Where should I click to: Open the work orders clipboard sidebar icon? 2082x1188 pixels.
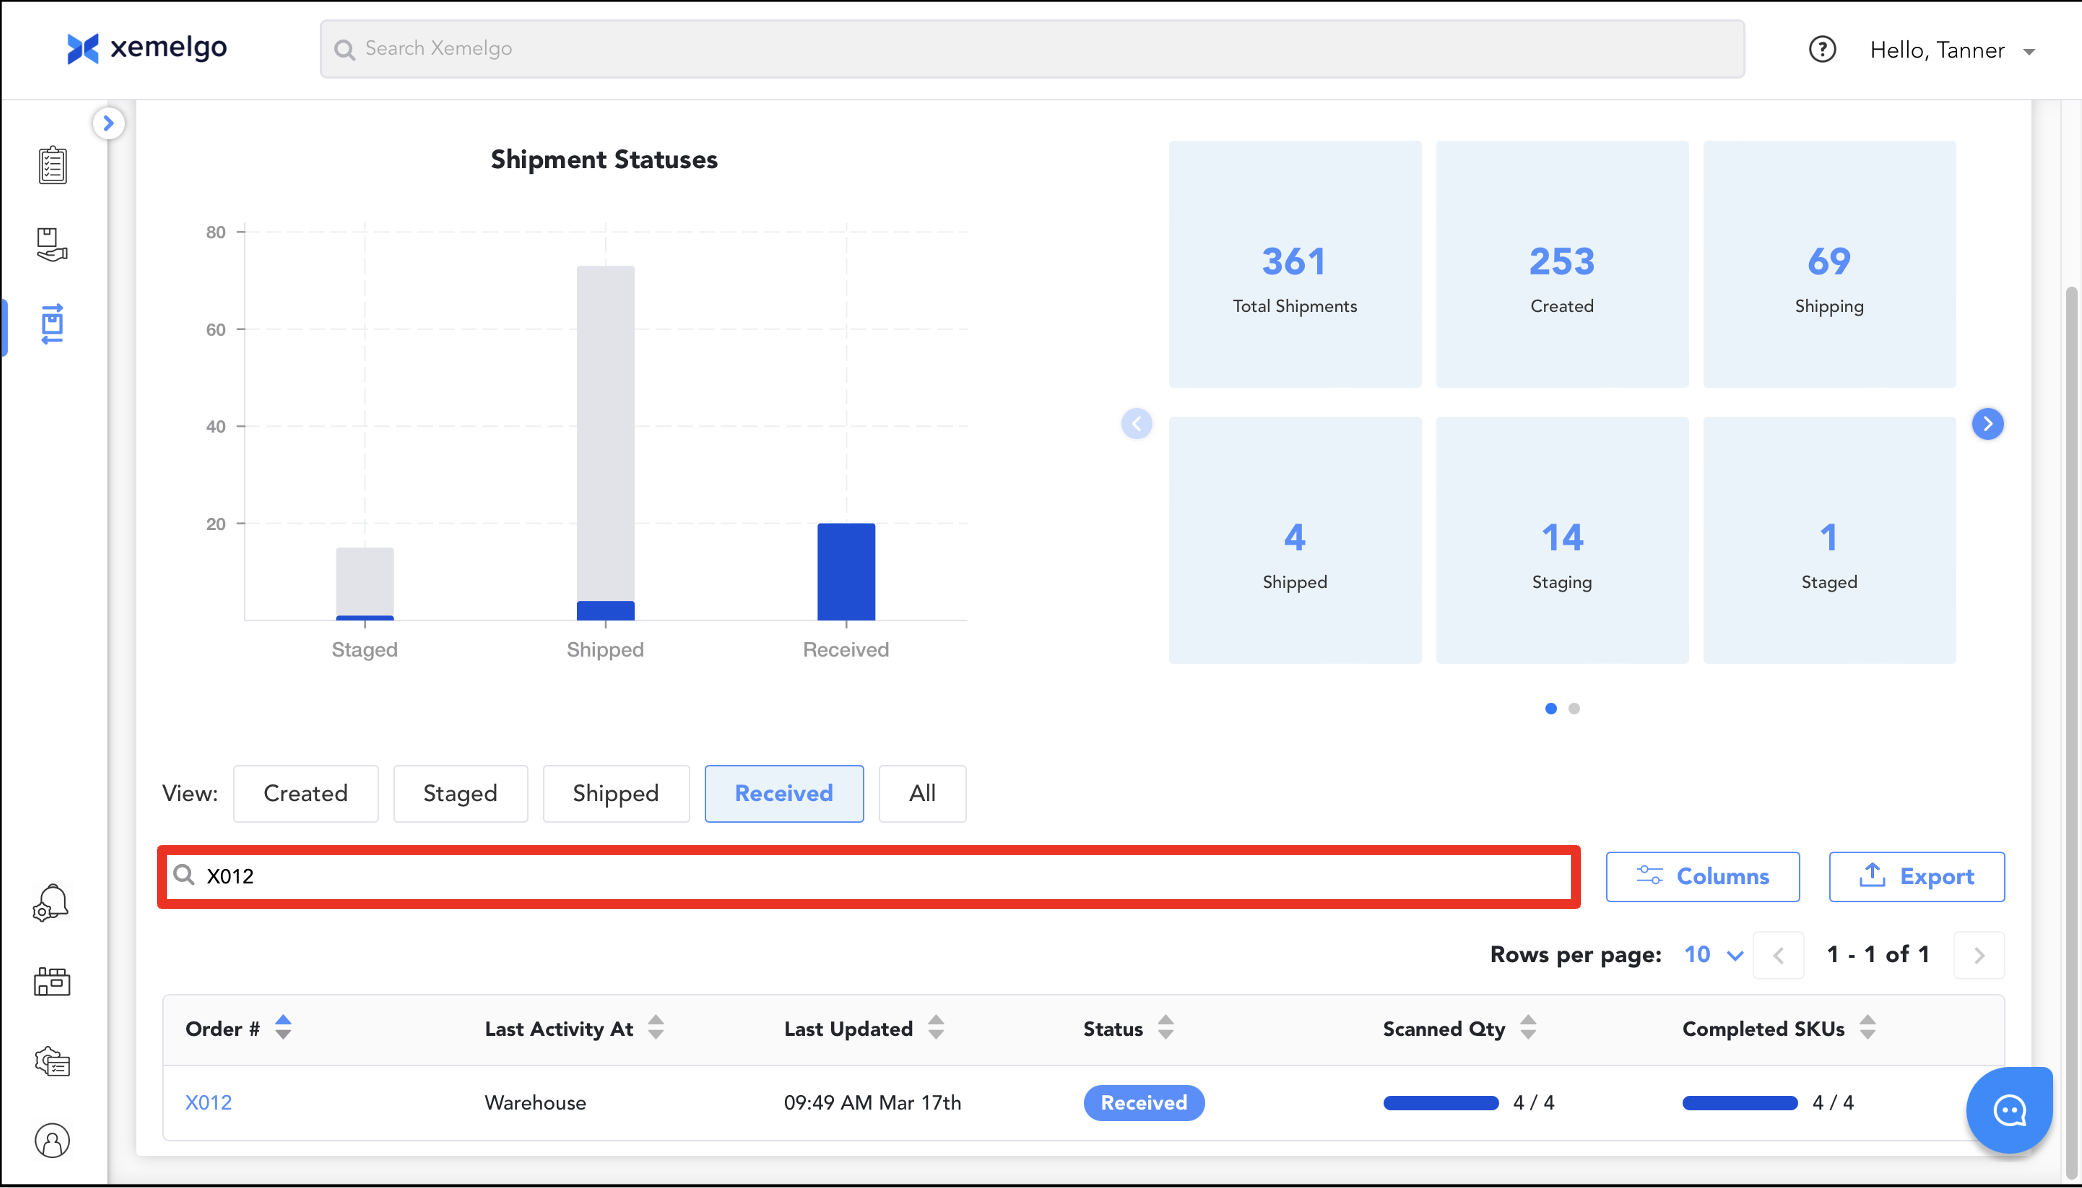click(52, 165)
